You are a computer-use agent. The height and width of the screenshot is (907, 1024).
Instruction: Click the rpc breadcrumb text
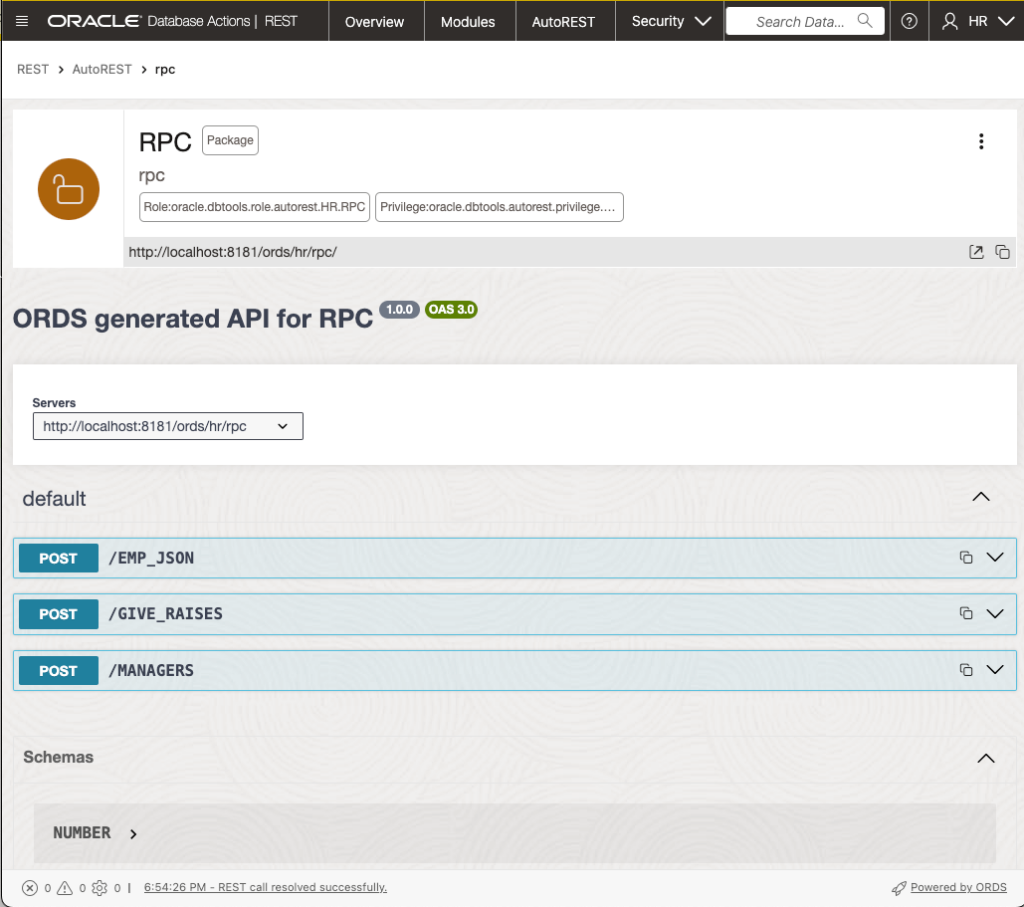click(165, 69)
